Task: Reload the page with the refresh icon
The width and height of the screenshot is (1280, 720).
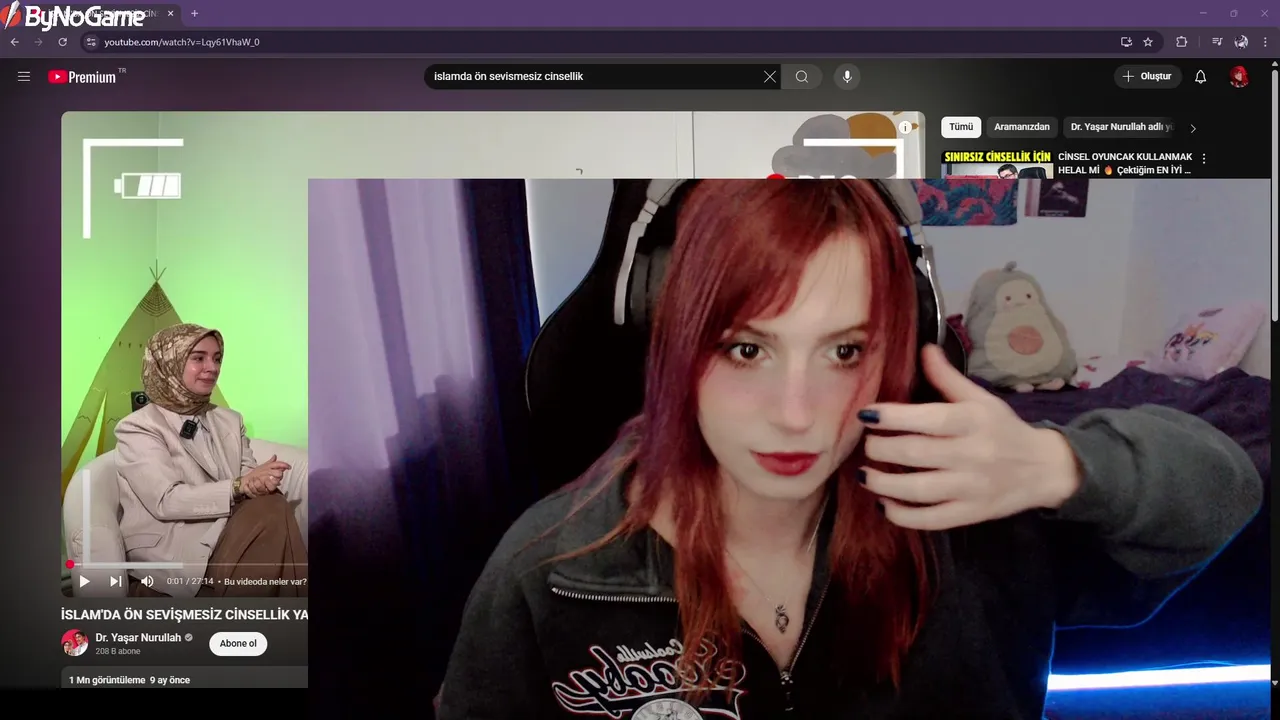Action: [62, 42]
